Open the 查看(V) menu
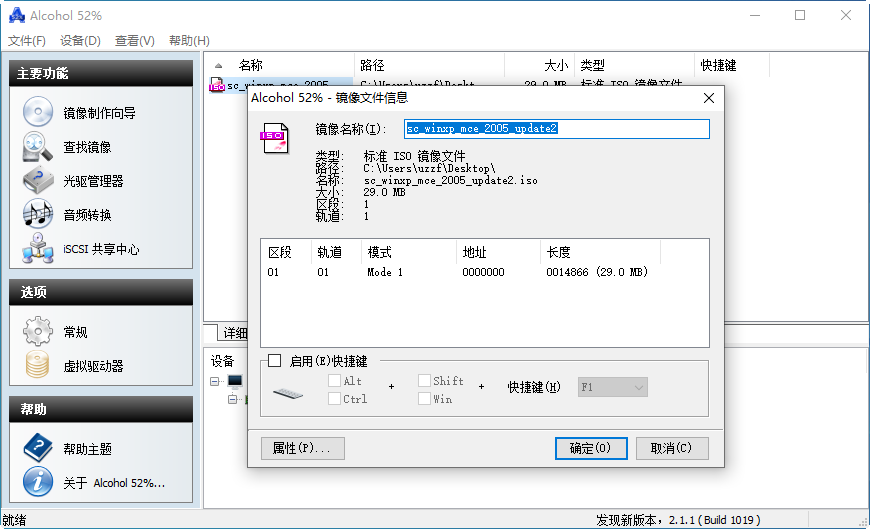 pos(134,41)
